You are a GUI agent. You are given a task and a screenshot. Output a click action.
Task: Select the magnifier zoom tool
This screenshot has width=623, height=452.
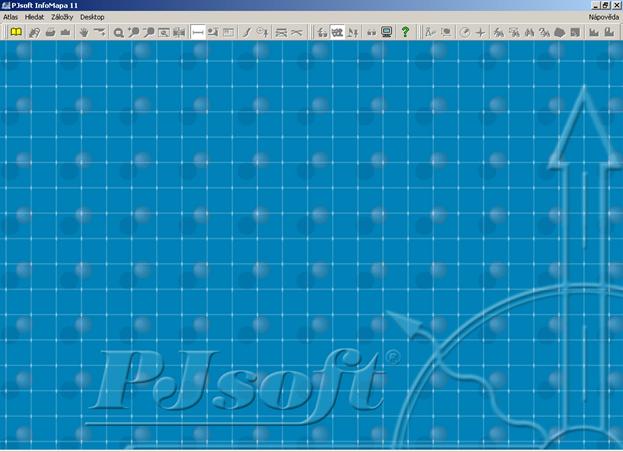(x=118, y=32)
